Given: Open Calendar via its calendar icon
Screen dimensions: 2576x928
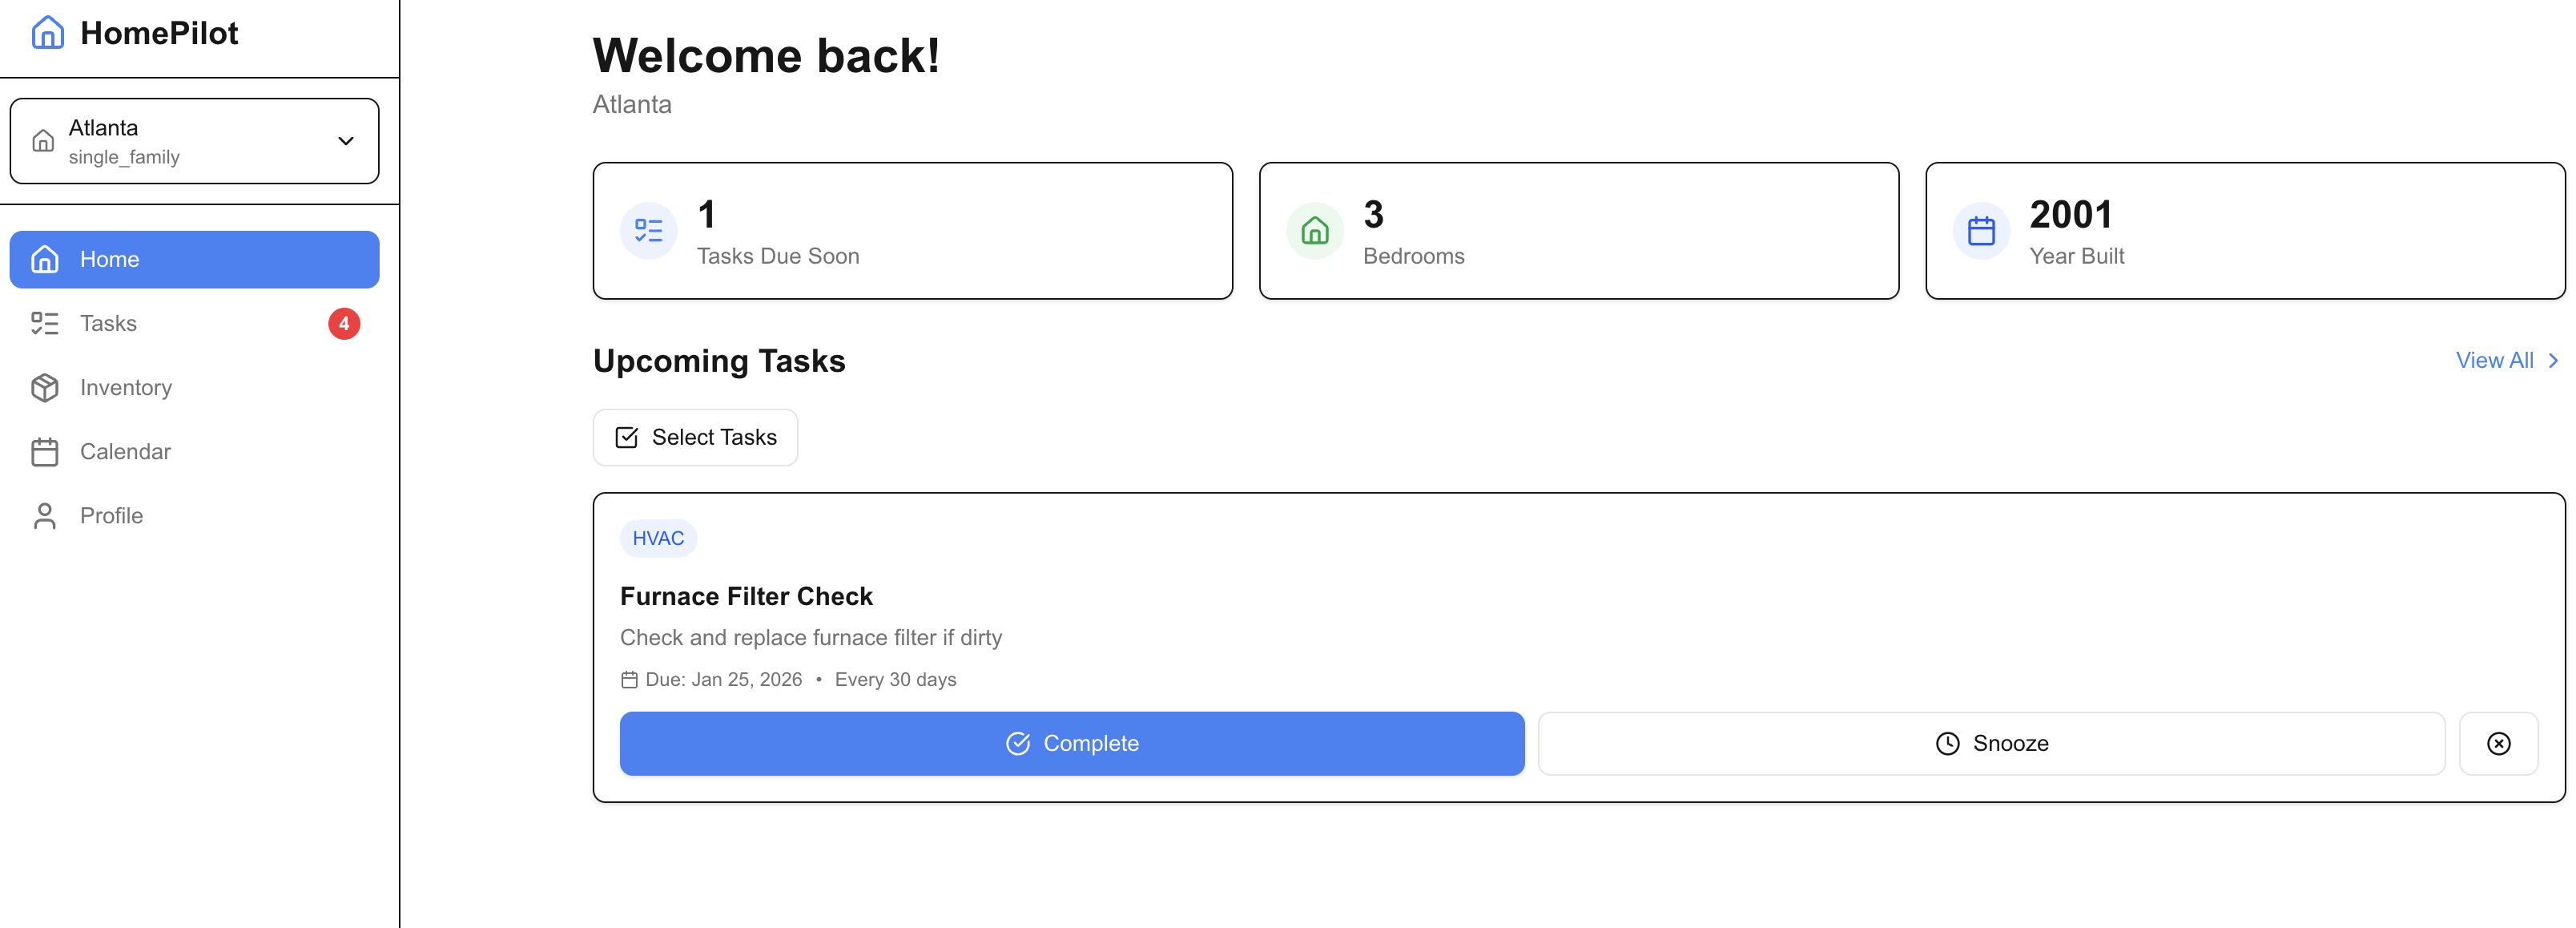Looking at the screenshot, I should click(45, 451).
